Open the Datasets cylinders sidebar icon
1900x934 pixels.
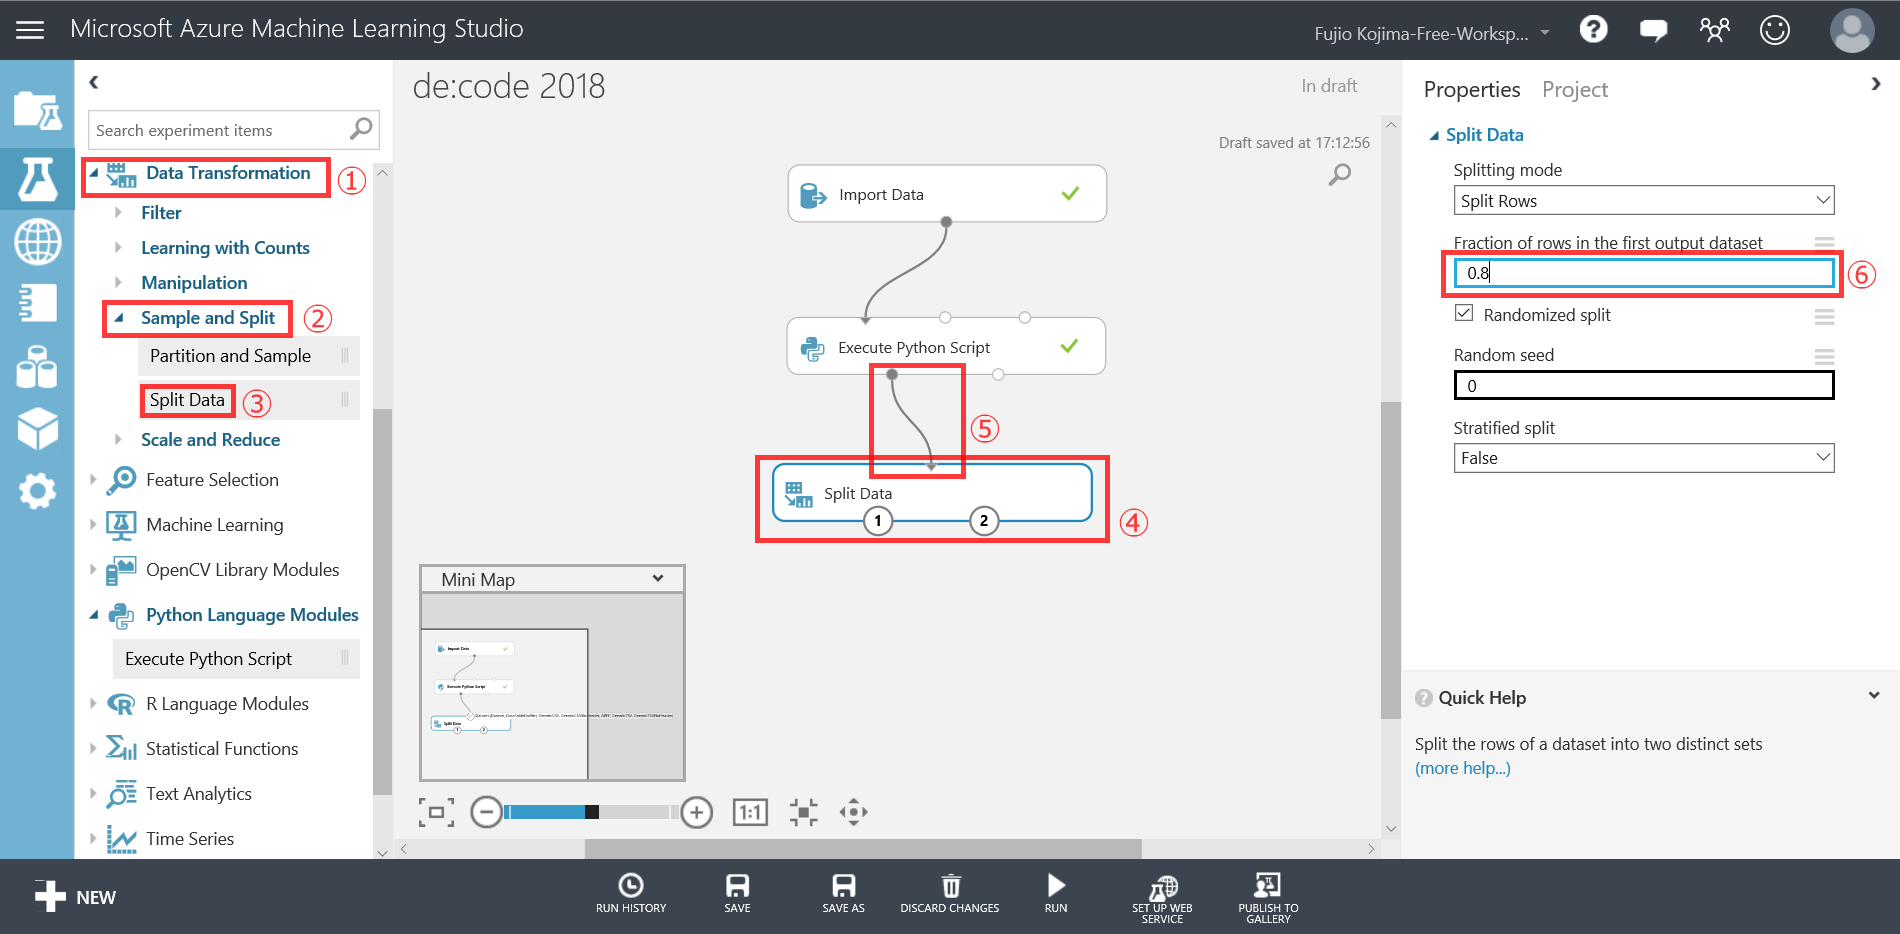[x=37, y=367]
